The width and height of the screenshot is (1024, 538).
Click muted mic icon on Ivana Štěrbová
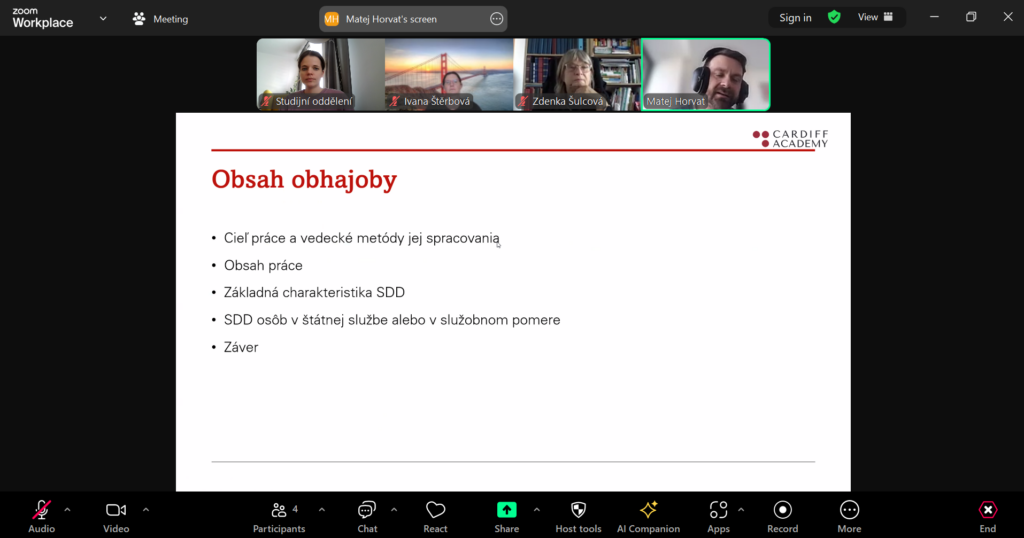point(394,102)
